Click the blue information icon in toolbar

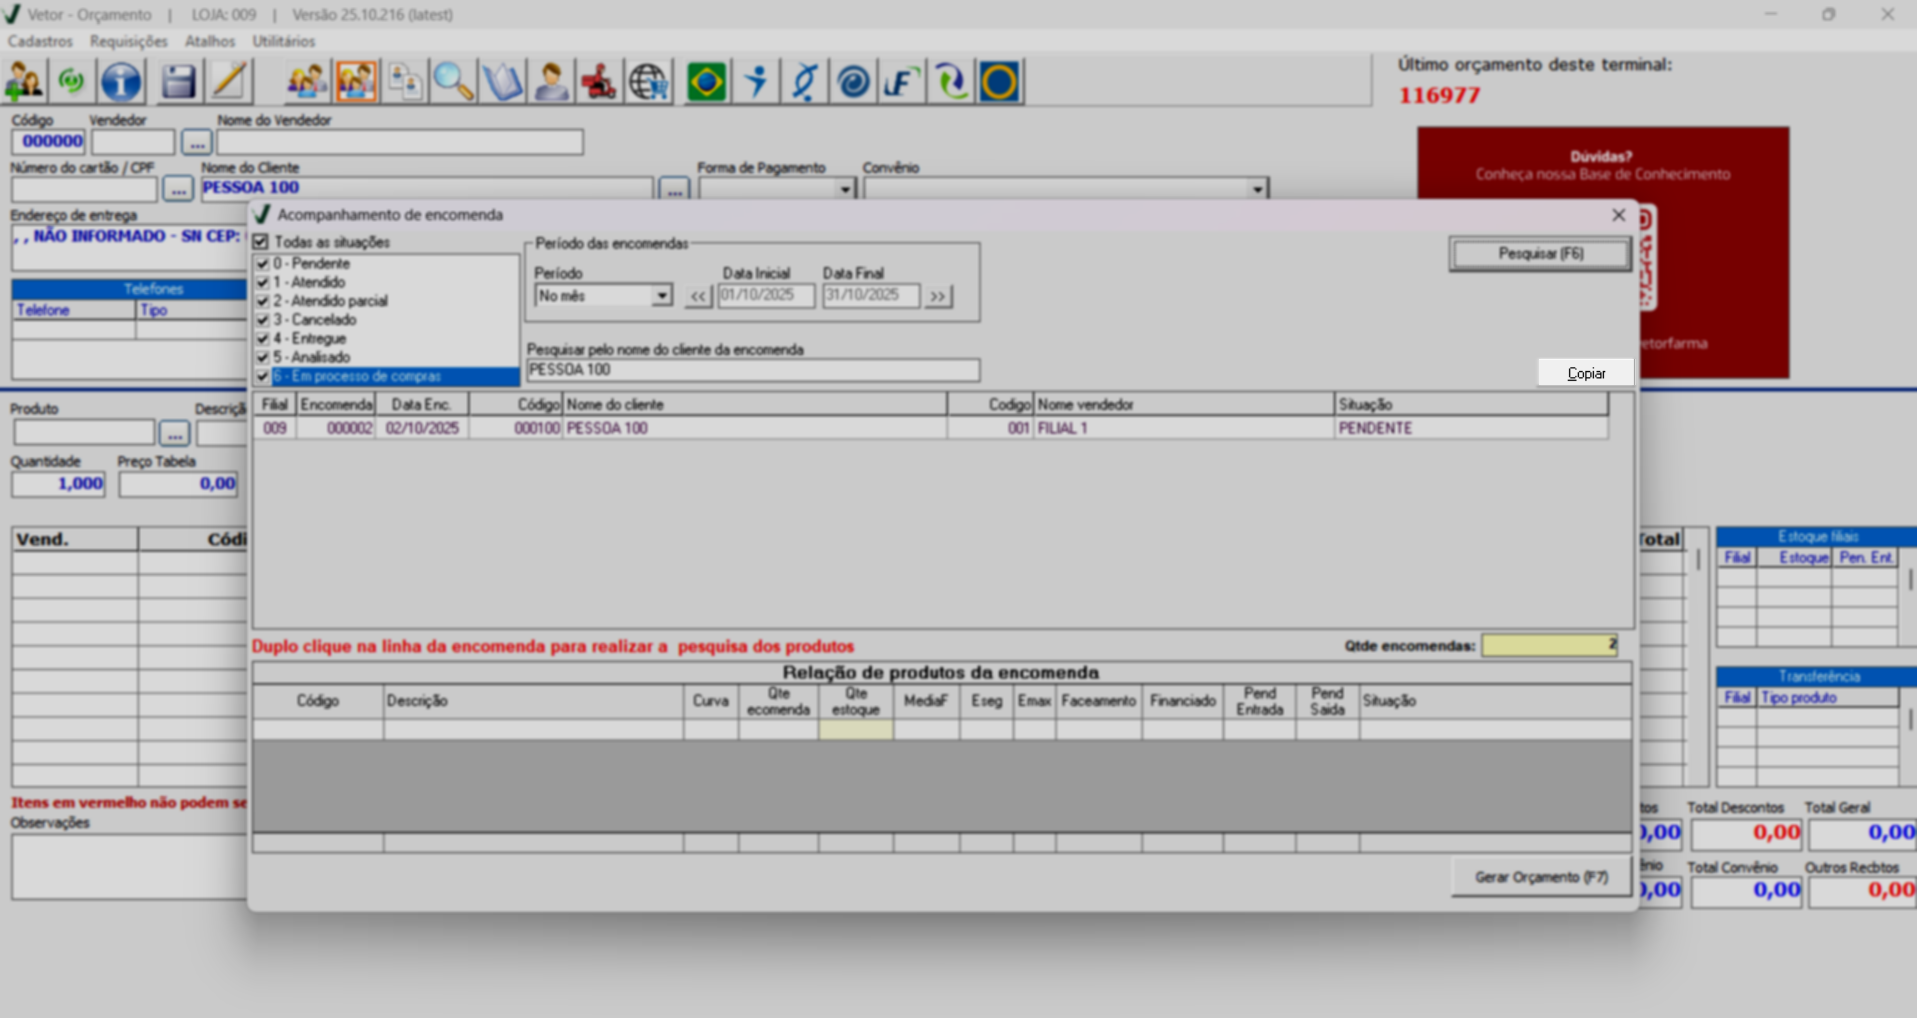click(x=121, y=82)
